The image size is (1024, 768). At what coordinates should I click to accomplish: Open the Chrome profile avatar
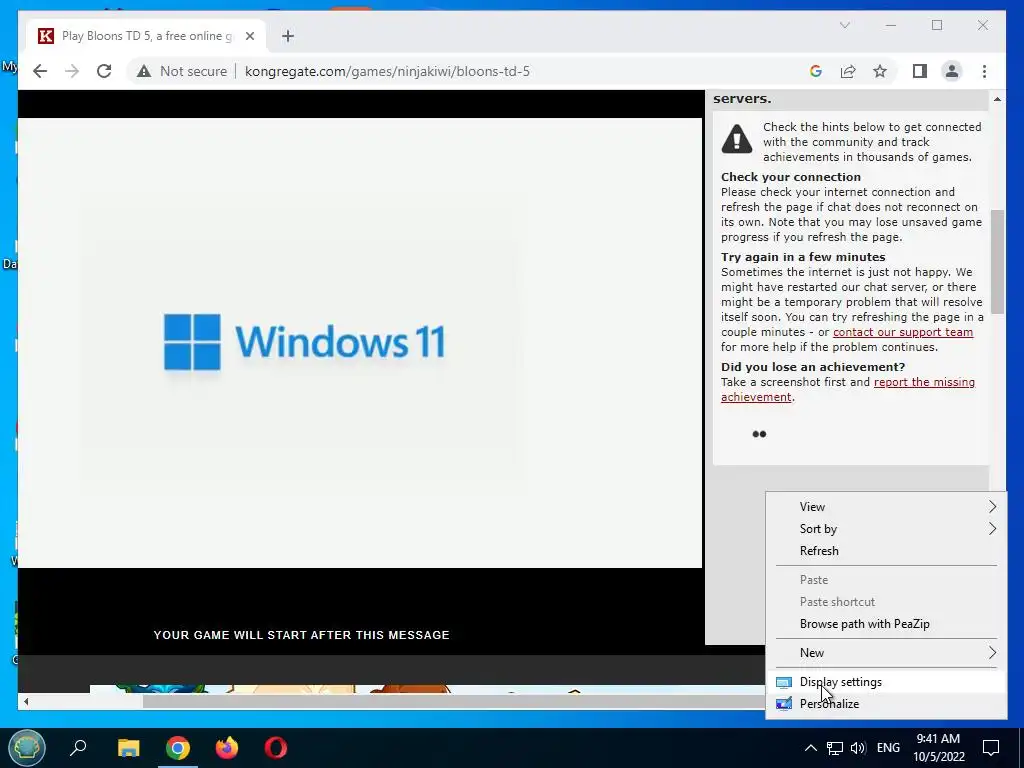[952, 71]
